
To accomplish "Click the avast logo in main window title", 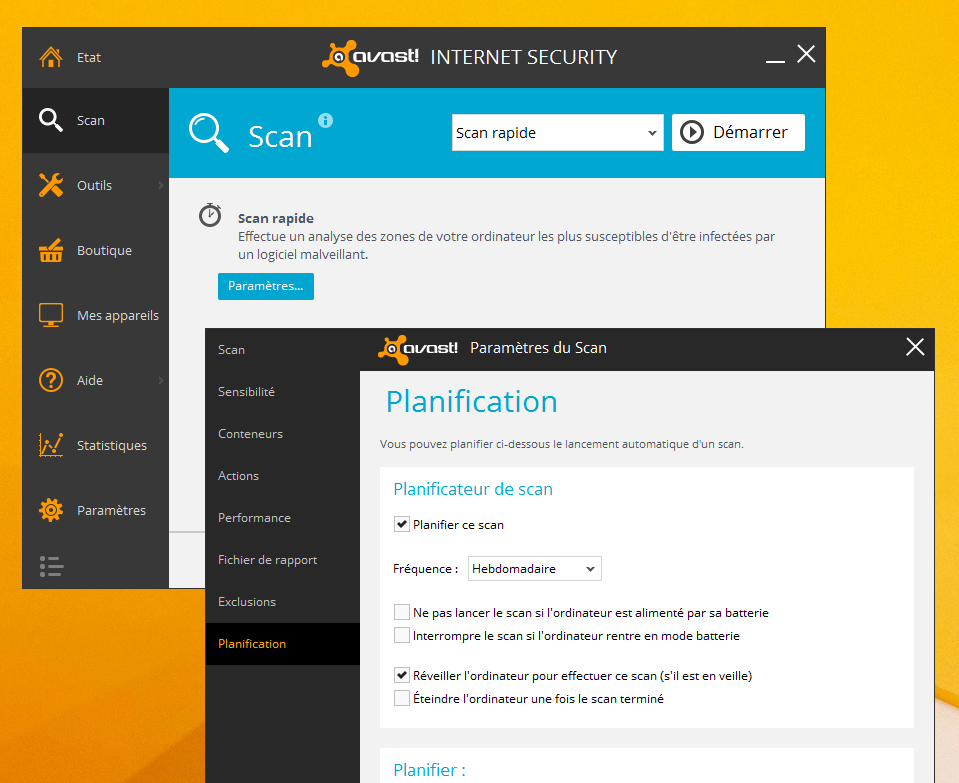I will [371, 58].
